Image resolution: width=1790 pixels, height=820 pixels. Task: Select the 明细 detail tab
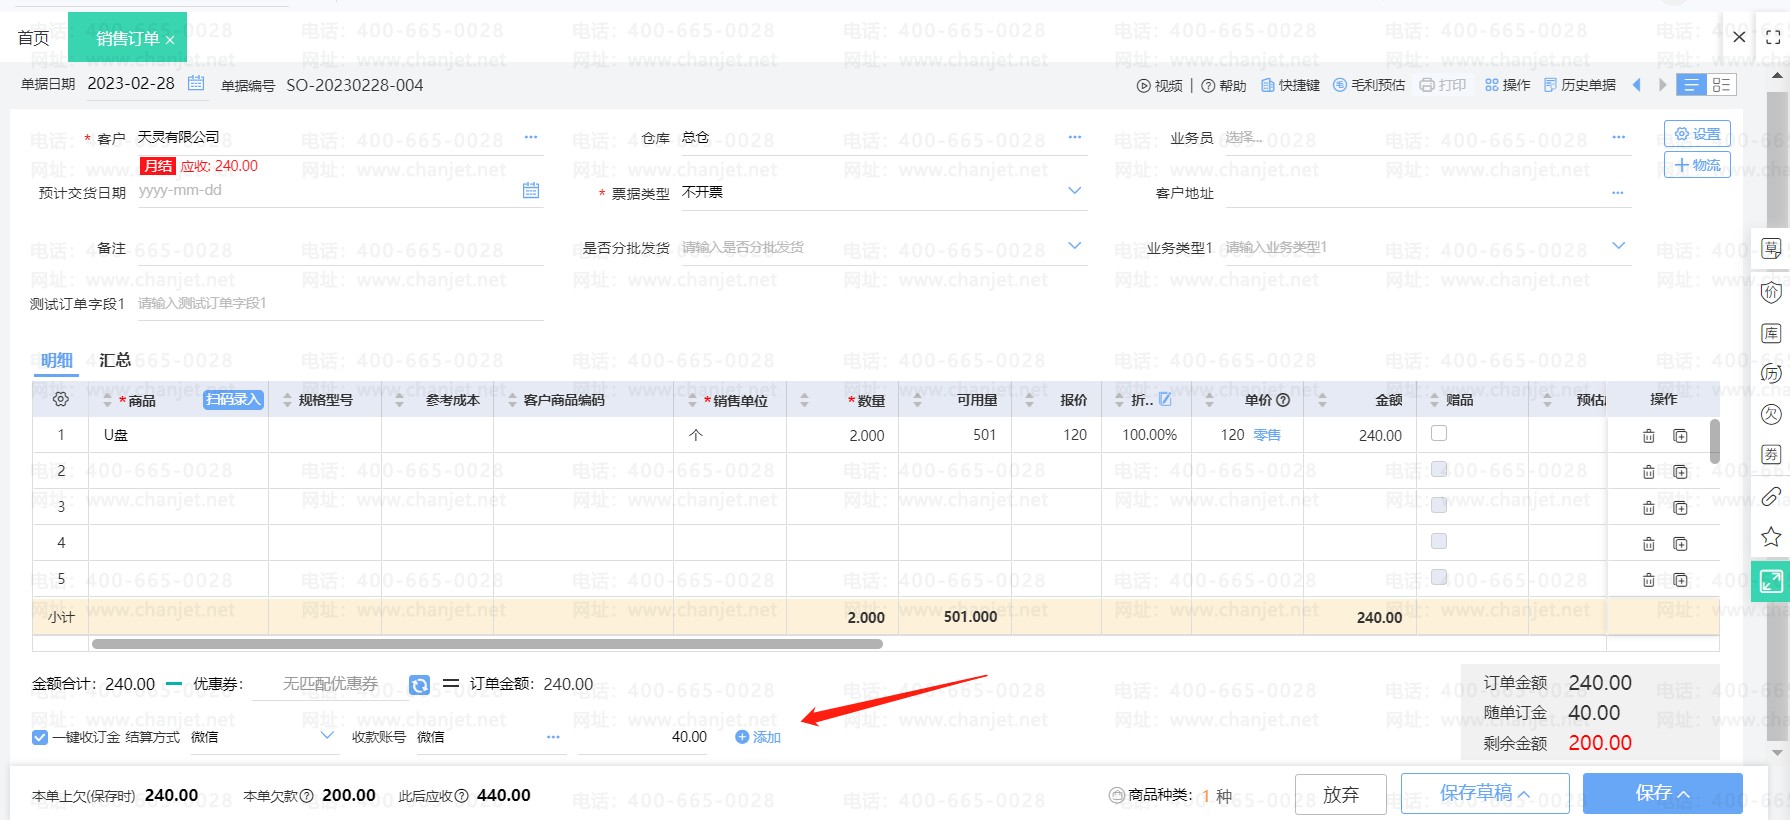[57, 360]
